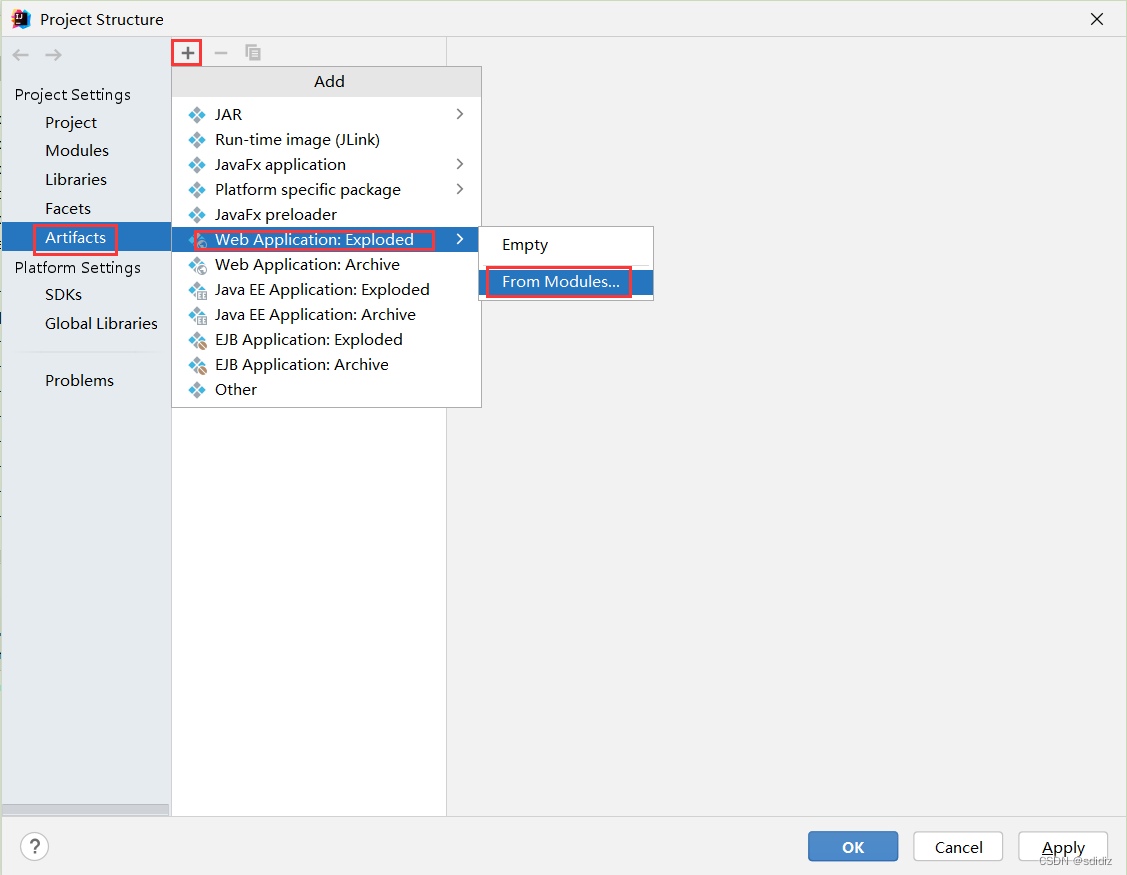
Task: Select JAR from the Add menu
Action: [x=326, y=114]
